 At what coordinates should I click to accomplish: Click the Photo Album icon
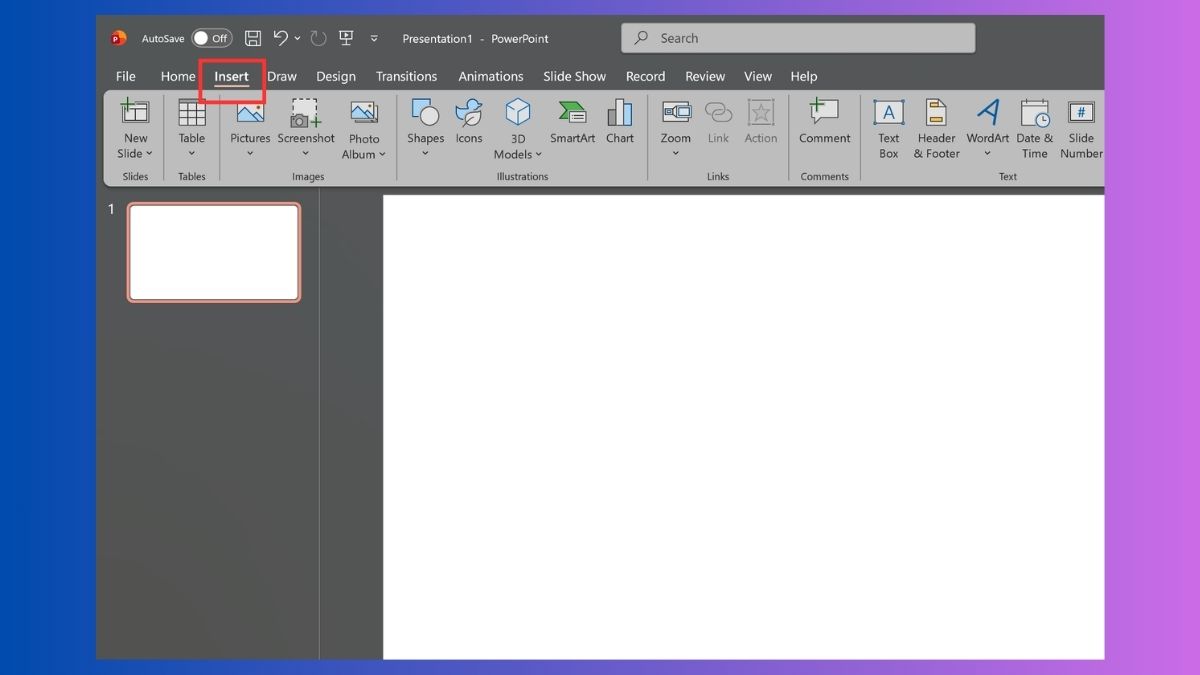pos(364,112)
